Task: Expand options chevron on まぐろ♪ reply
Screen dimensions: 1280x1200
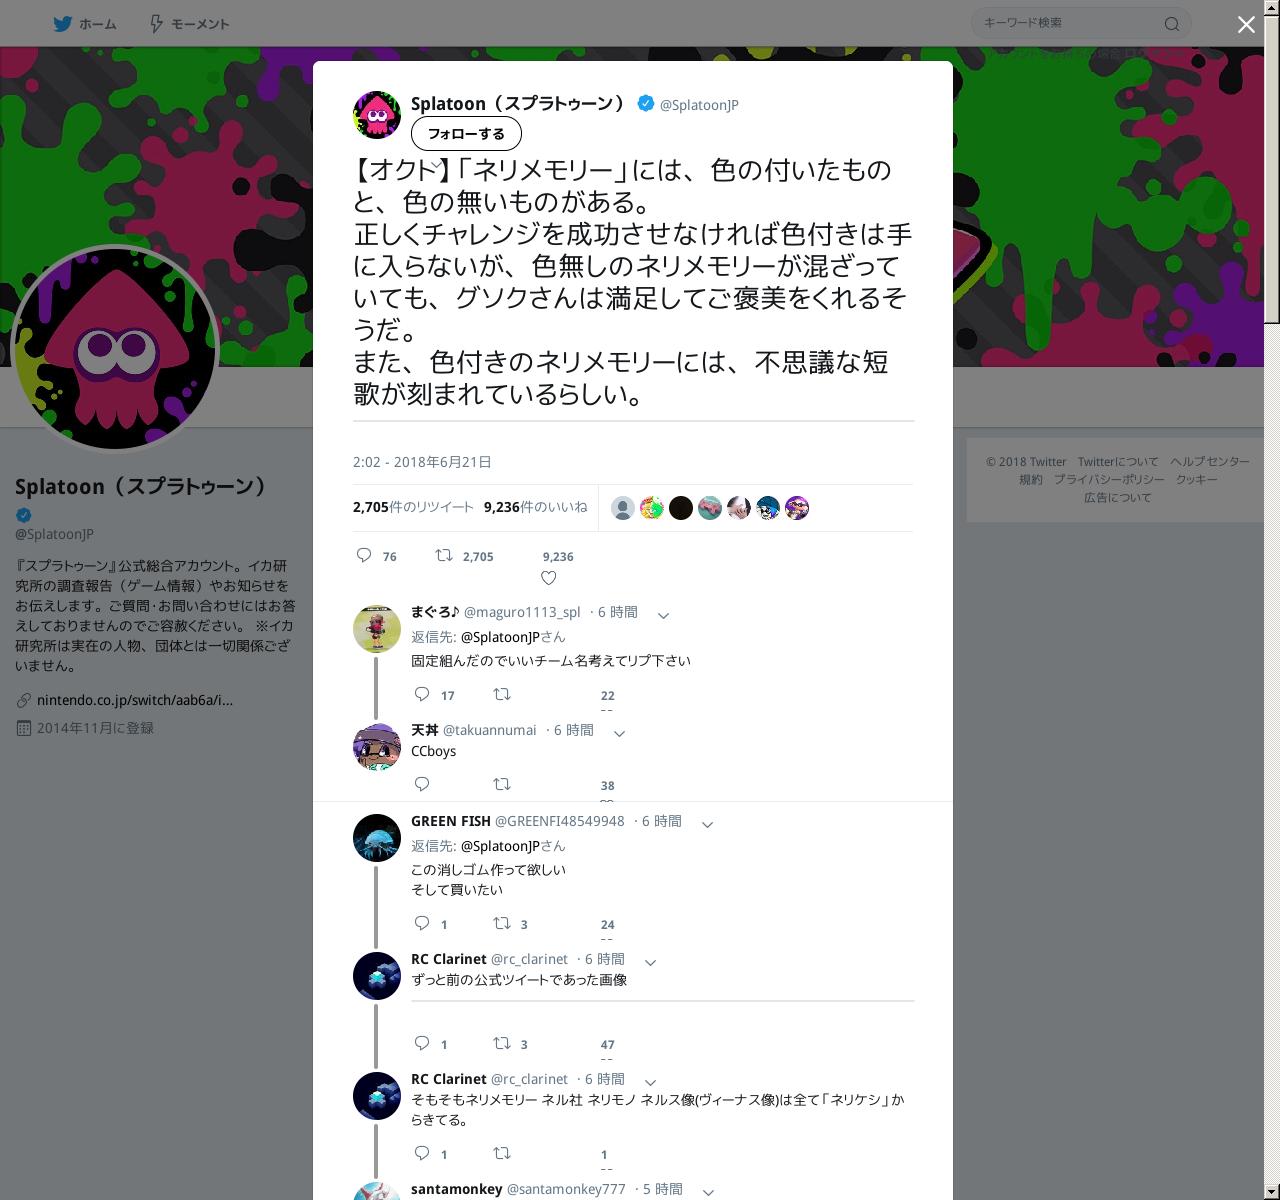Action: pyautogui.click(x=663, y=615)
